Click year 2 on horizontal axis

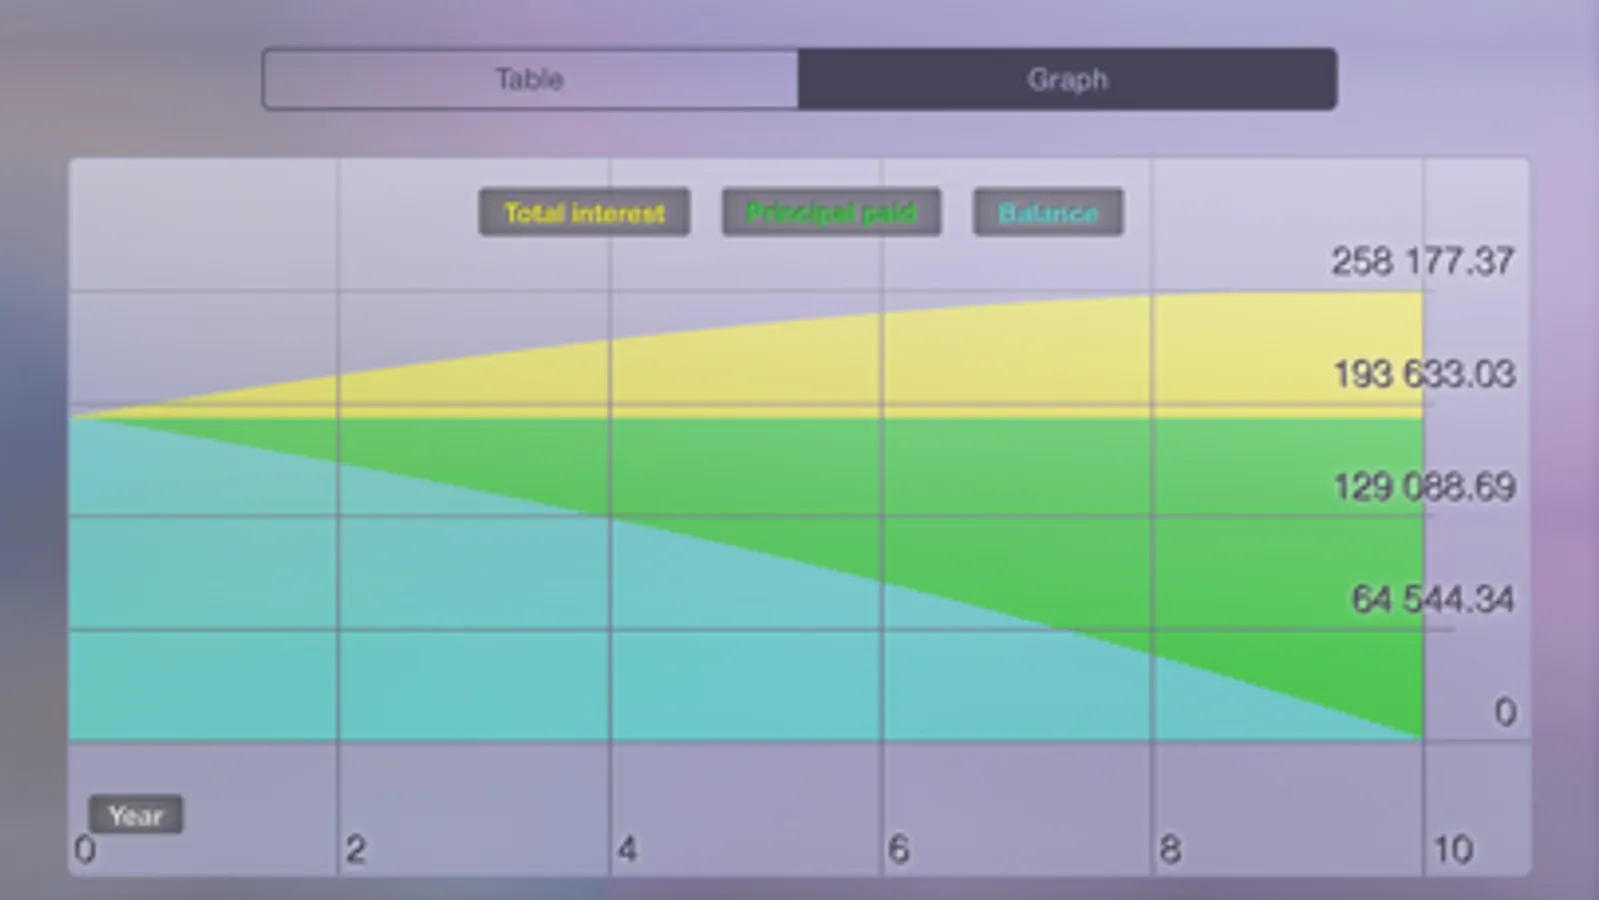[356, 850]
